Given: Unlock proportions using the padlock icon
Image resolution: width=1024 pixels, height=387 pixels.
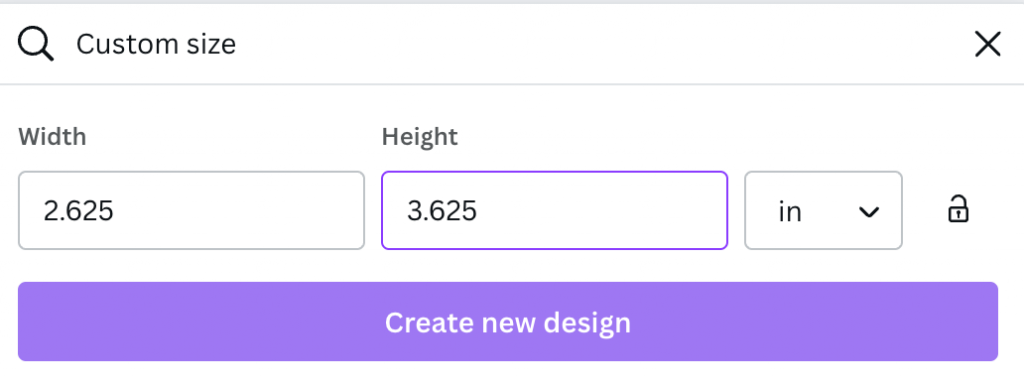Looking at the screenshot, I should pos(958,209).
